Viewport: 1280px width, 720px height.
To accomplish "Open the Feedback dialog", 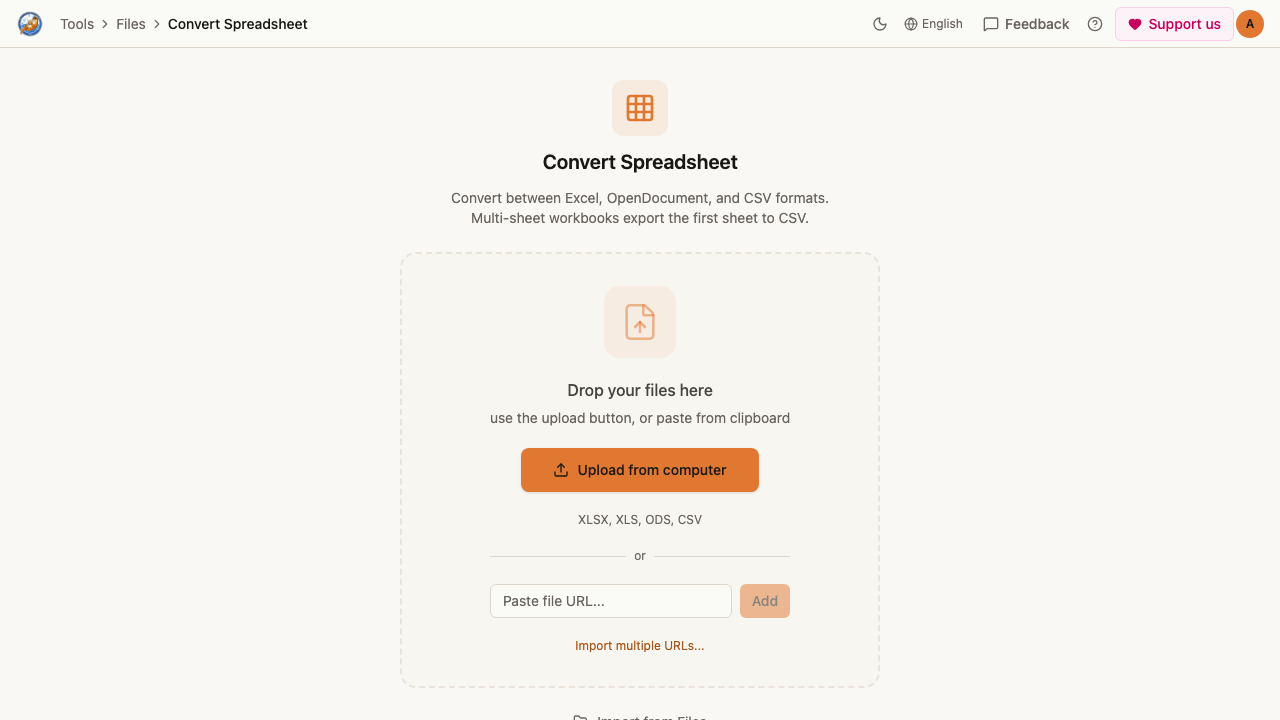I will [1026, 24].
